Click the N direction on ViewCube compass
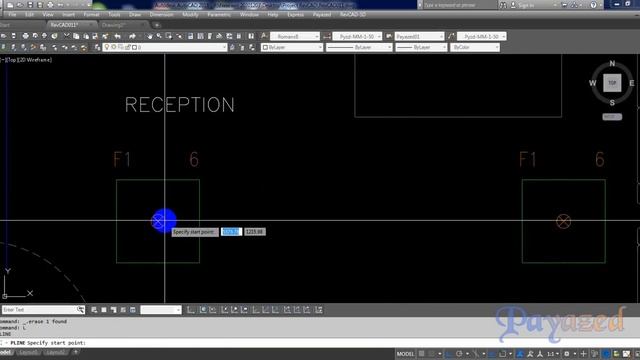The width and height of the screenshot is (640, 360). pos(612,63)
